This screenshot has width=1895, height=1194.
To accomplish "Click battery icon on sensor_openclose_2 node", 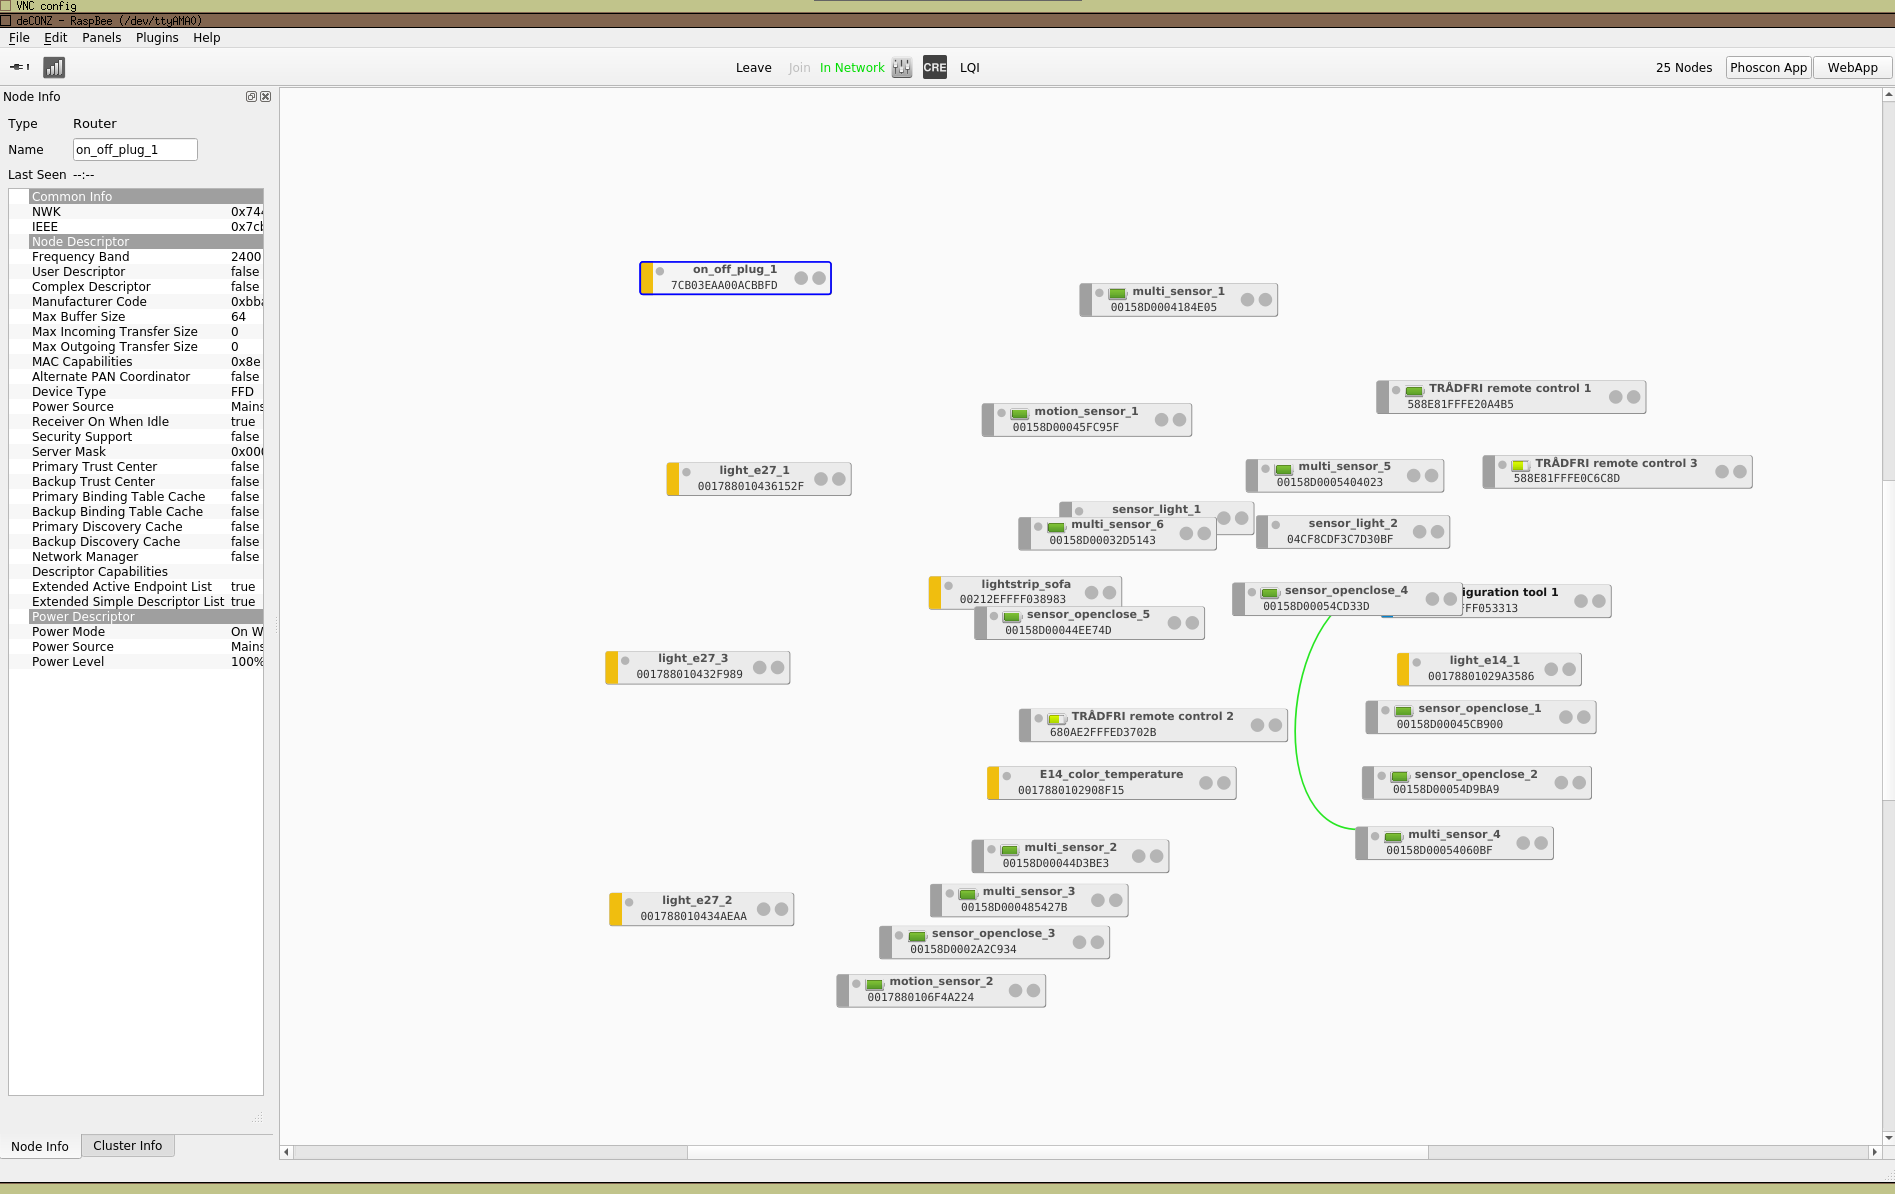I will point(1399,776).
